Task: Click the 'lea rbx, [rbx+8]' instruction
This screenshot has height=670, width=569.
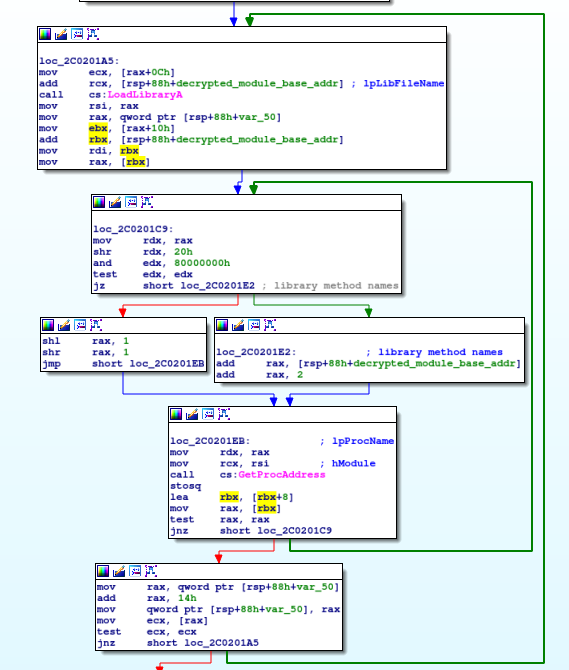Action: pyautogui.click(x=232, y=497)
